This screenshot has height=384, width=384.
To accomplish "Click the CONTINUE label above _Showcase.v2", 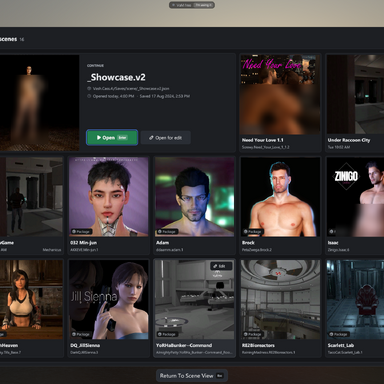I will [95, 66].
